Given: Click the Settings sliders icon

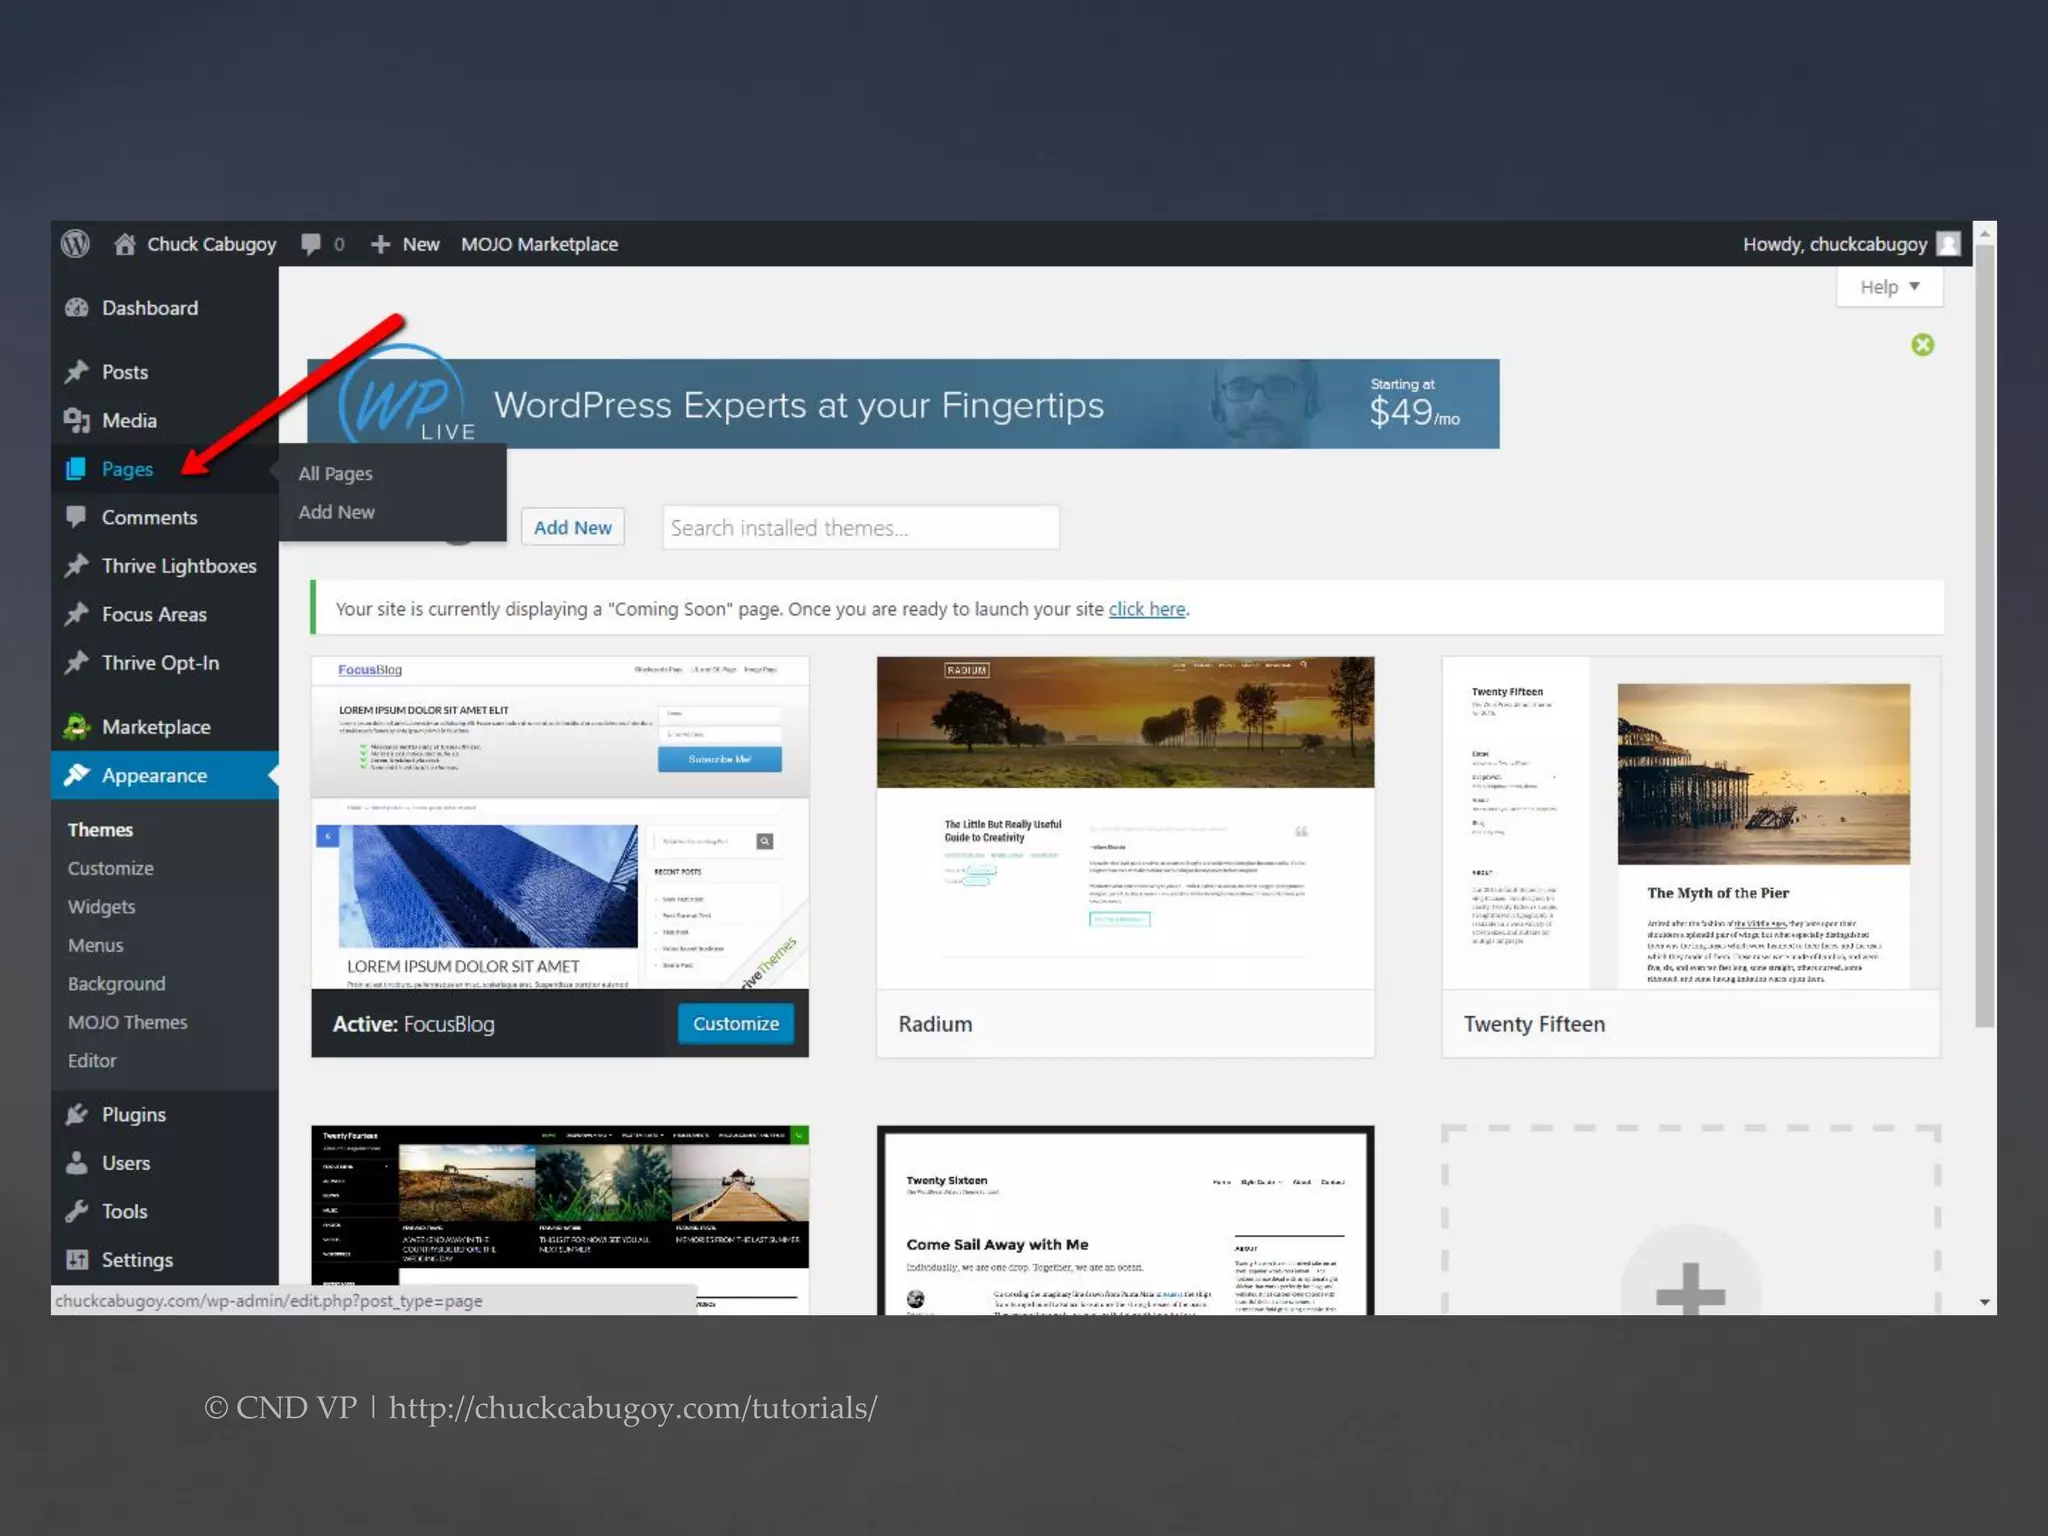Looking at the screenshot, I should point(77,1260).
